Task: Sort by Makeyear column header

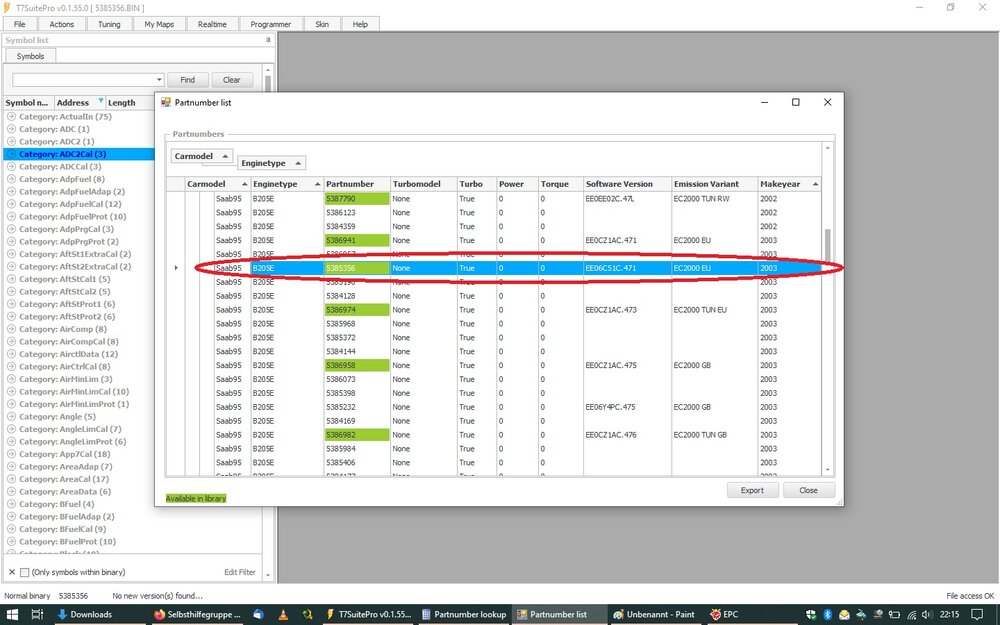Action: pyautogui.click(x=789, y=184)
